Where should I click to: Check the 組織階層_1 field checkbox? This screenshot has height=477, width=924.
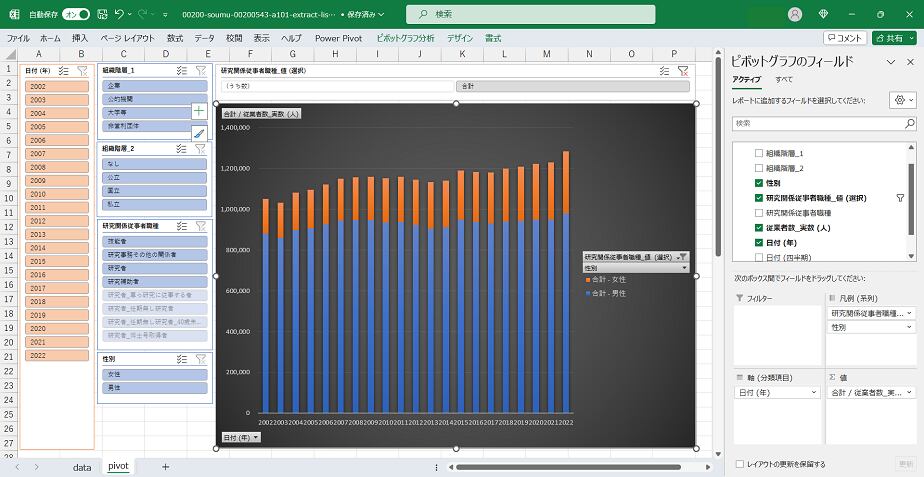click(759, 153)
